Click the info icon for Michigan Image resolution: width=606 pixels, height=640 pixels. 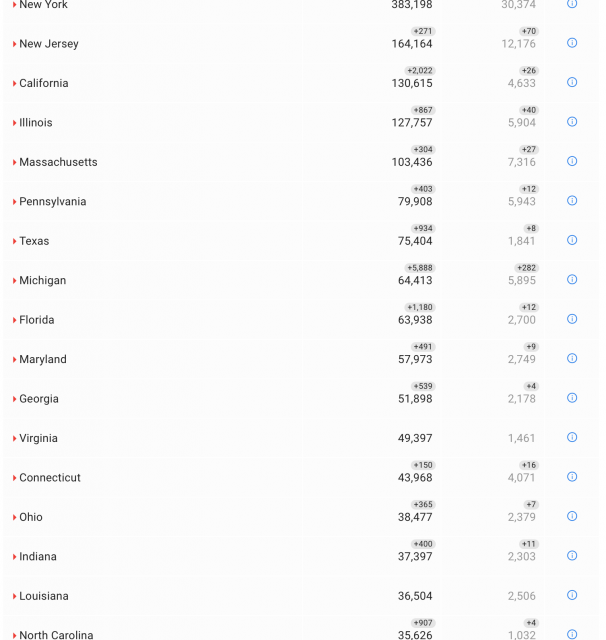click(x=572, y=280)
